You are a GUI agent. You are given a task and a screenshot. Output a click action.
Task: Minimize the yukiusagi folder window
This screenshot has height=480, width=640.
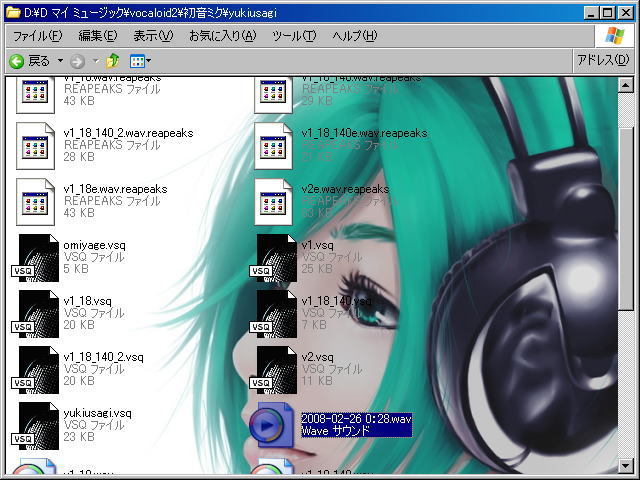point(591,13)
